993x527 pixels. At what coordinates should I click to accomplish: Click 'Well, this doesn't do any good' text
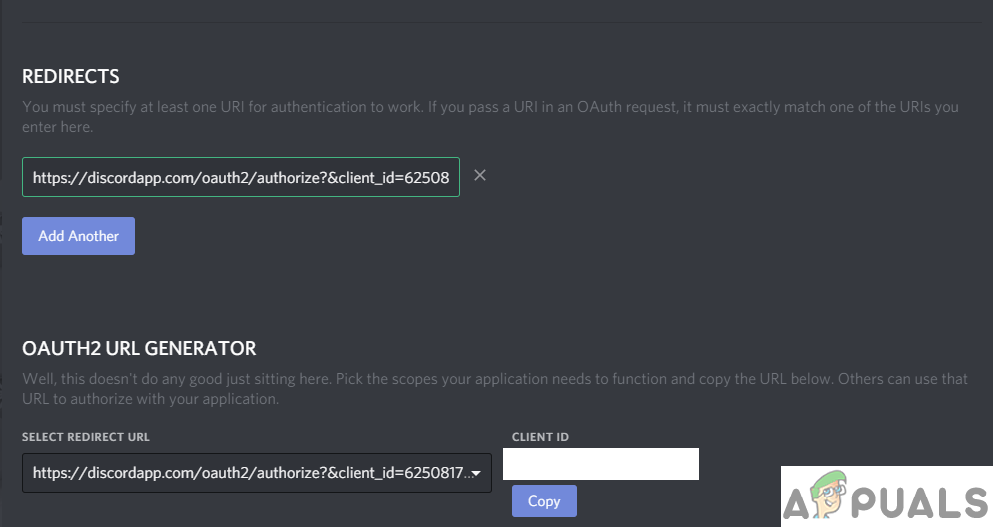(x=120, y=379)
